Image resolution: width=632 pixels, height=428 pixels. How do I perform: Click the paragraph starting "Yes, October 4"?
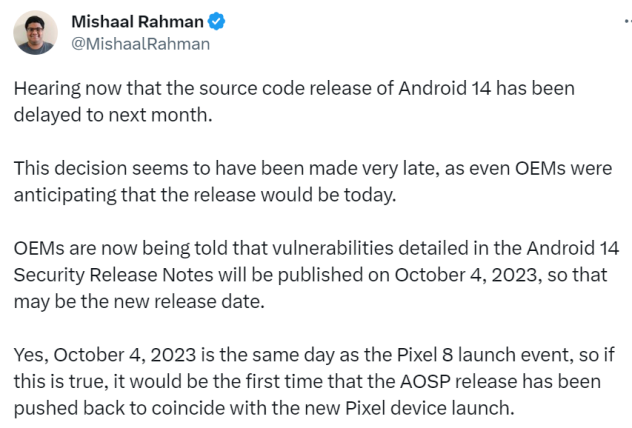tap(312, 381)
